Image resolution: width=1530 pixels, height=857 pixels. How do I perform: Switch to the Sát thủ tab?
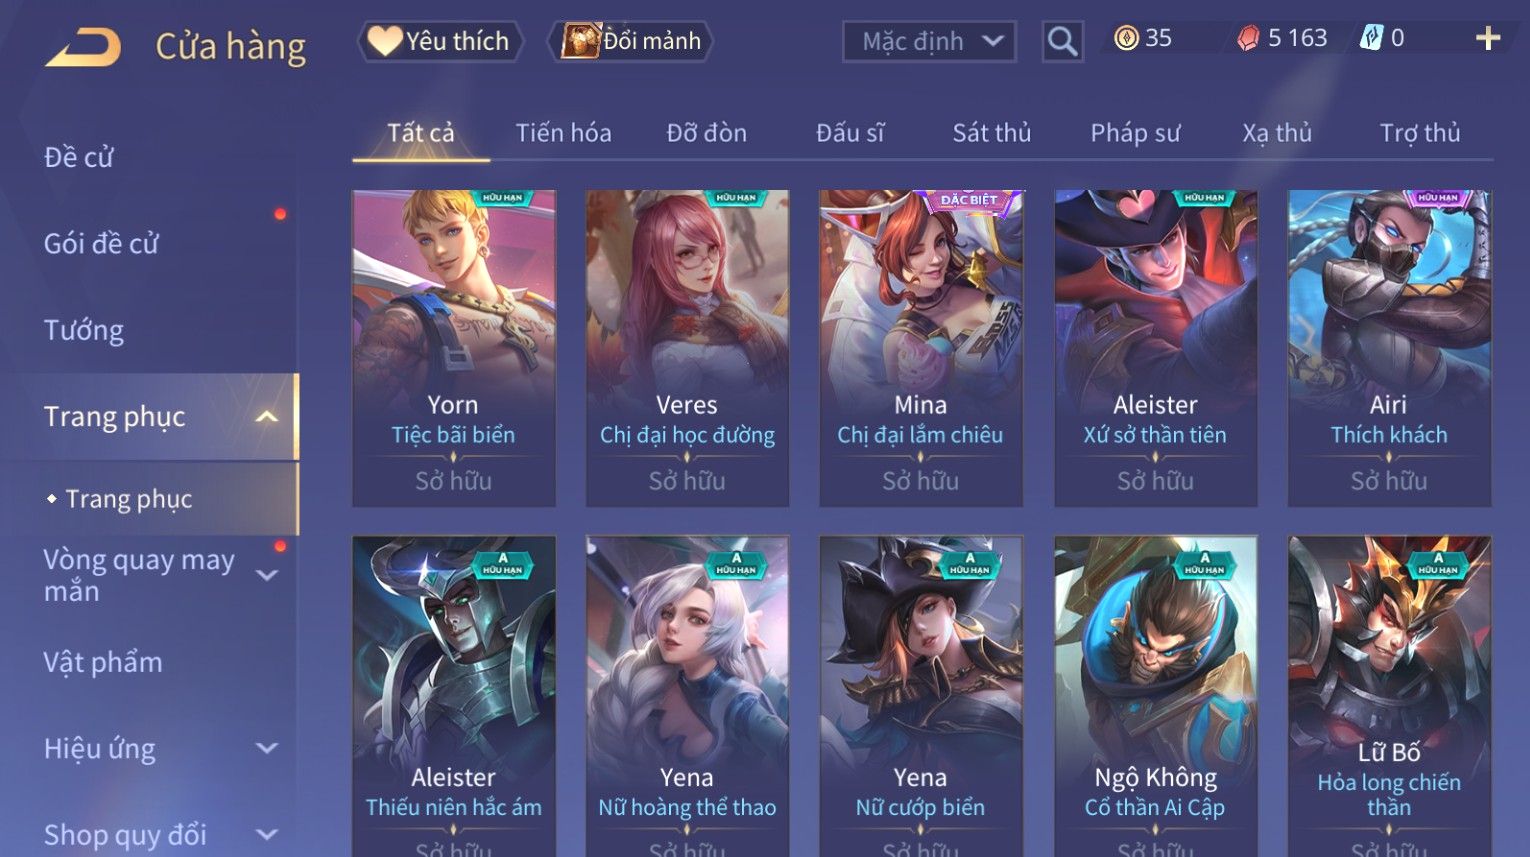(x=991, y=133)
